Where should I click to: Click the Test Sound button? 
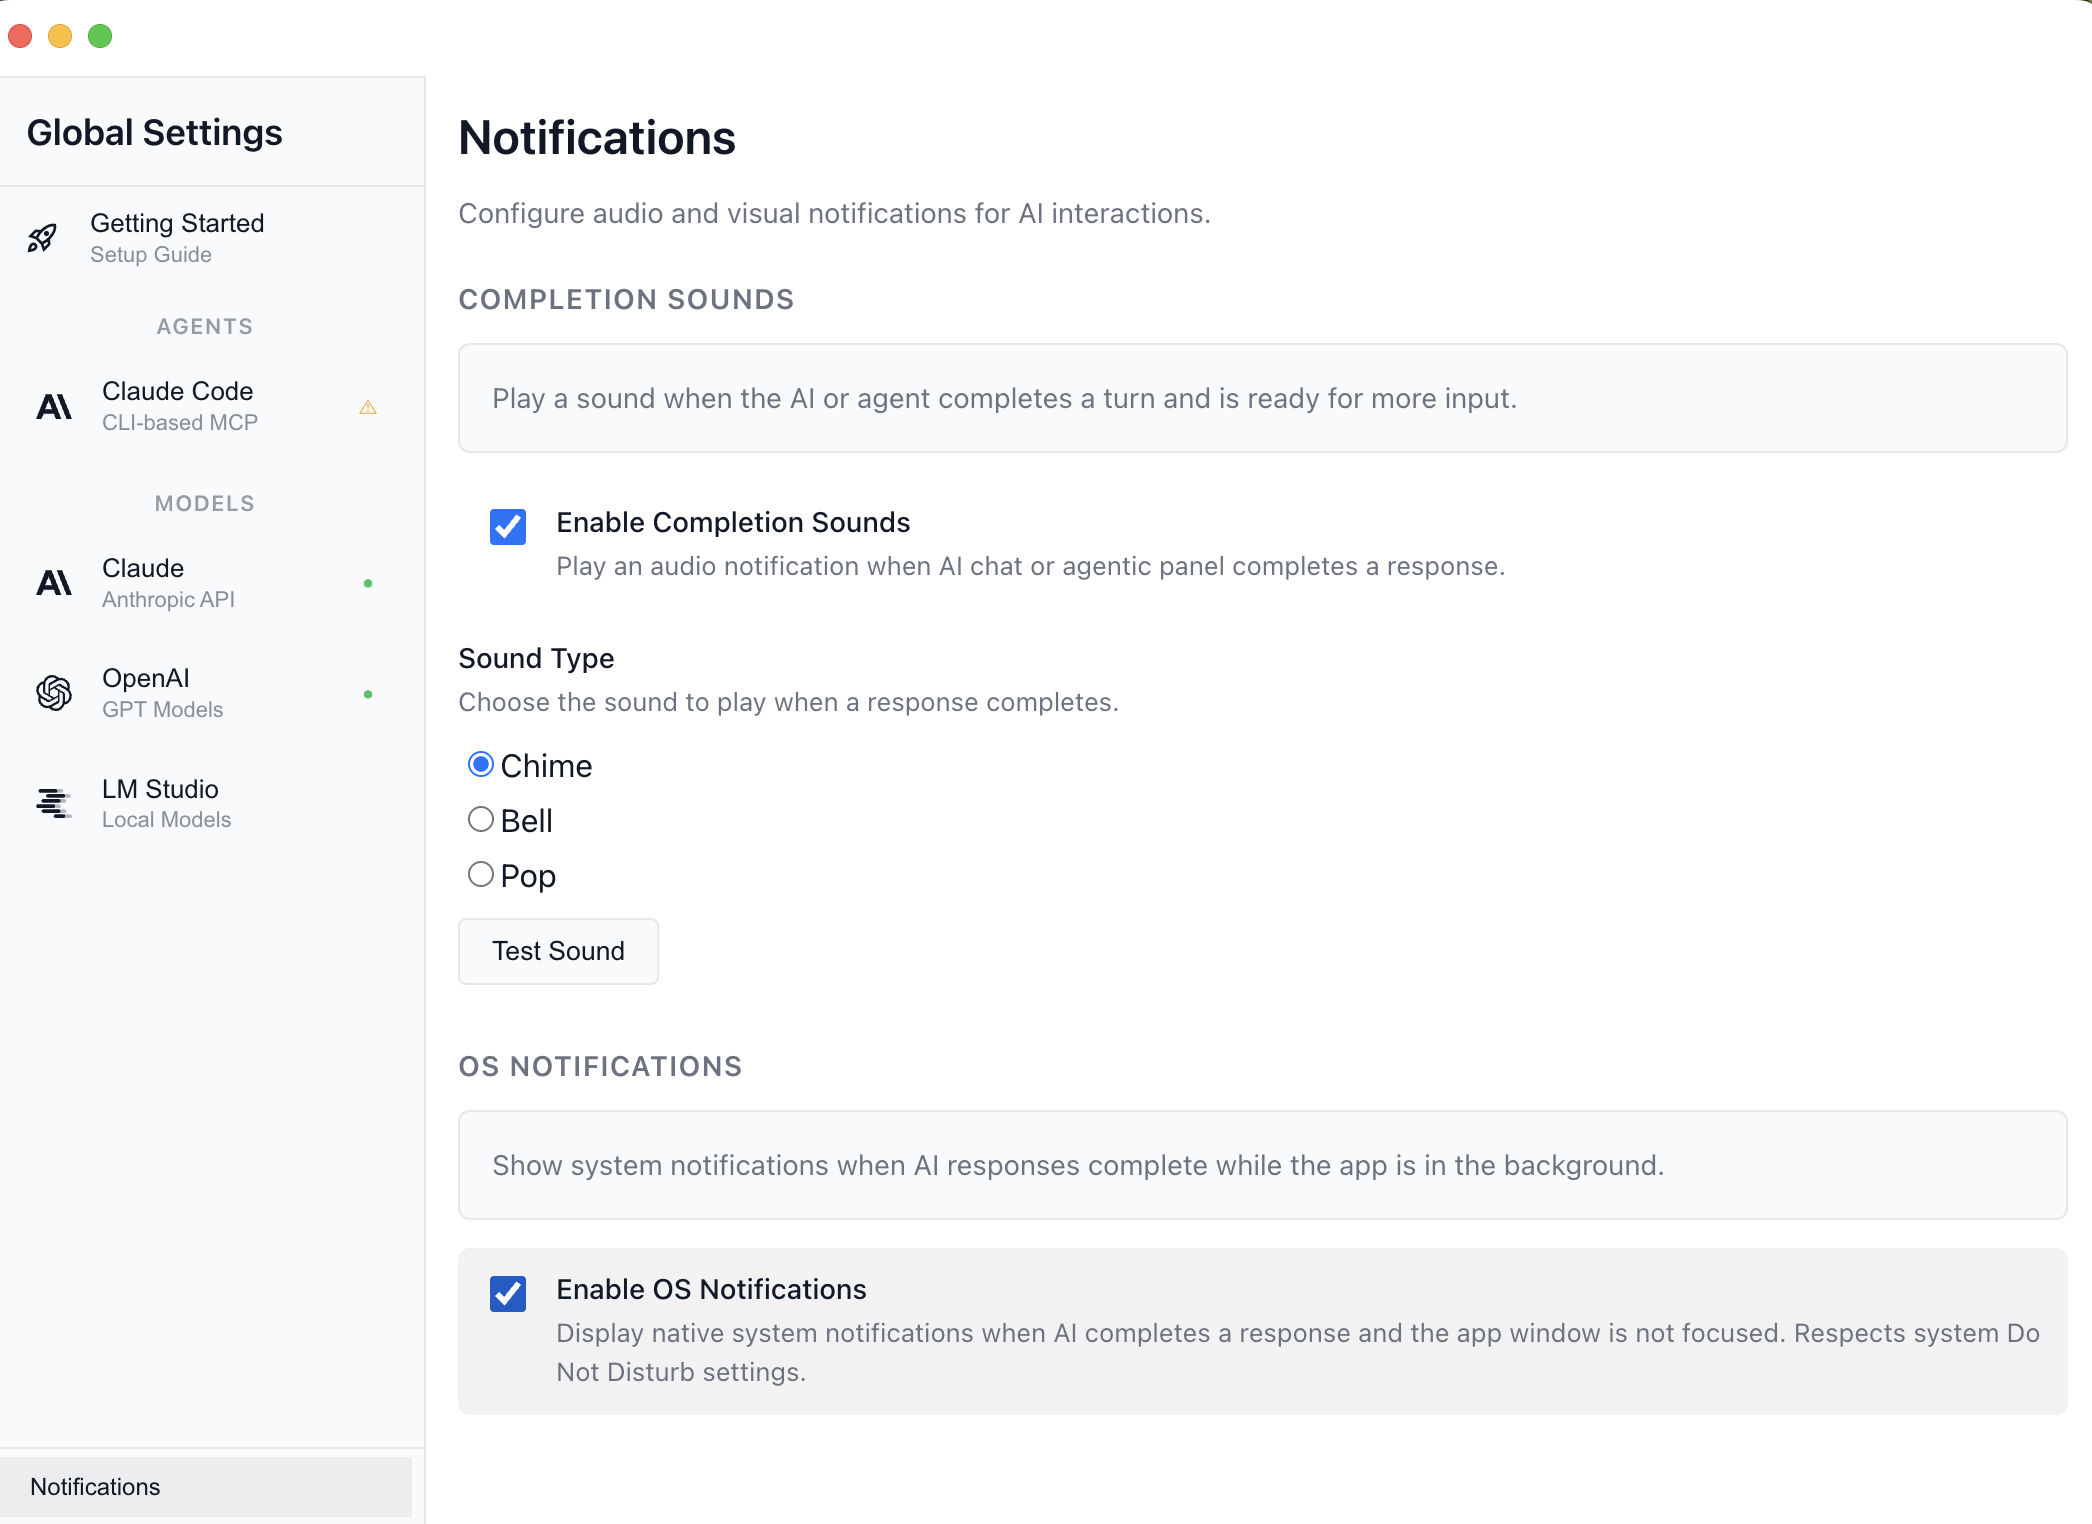click(x=558, y=951)
